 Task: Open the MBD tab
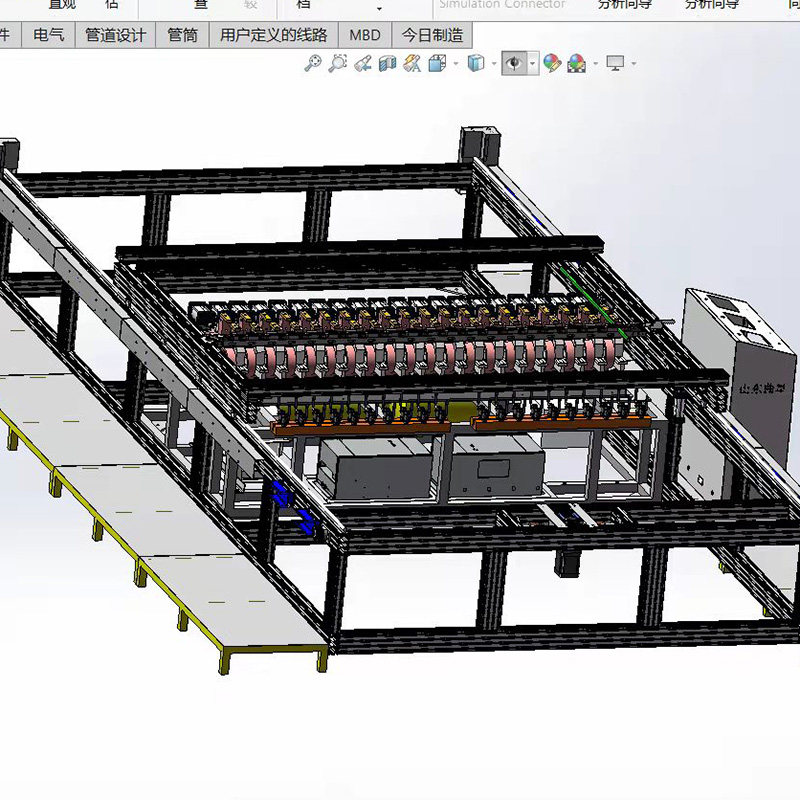coord(364,35)
